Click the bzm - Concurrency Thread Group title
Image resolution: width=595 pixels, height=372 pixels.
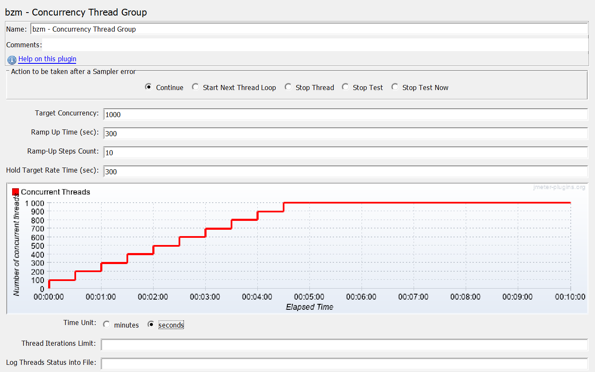76,12
